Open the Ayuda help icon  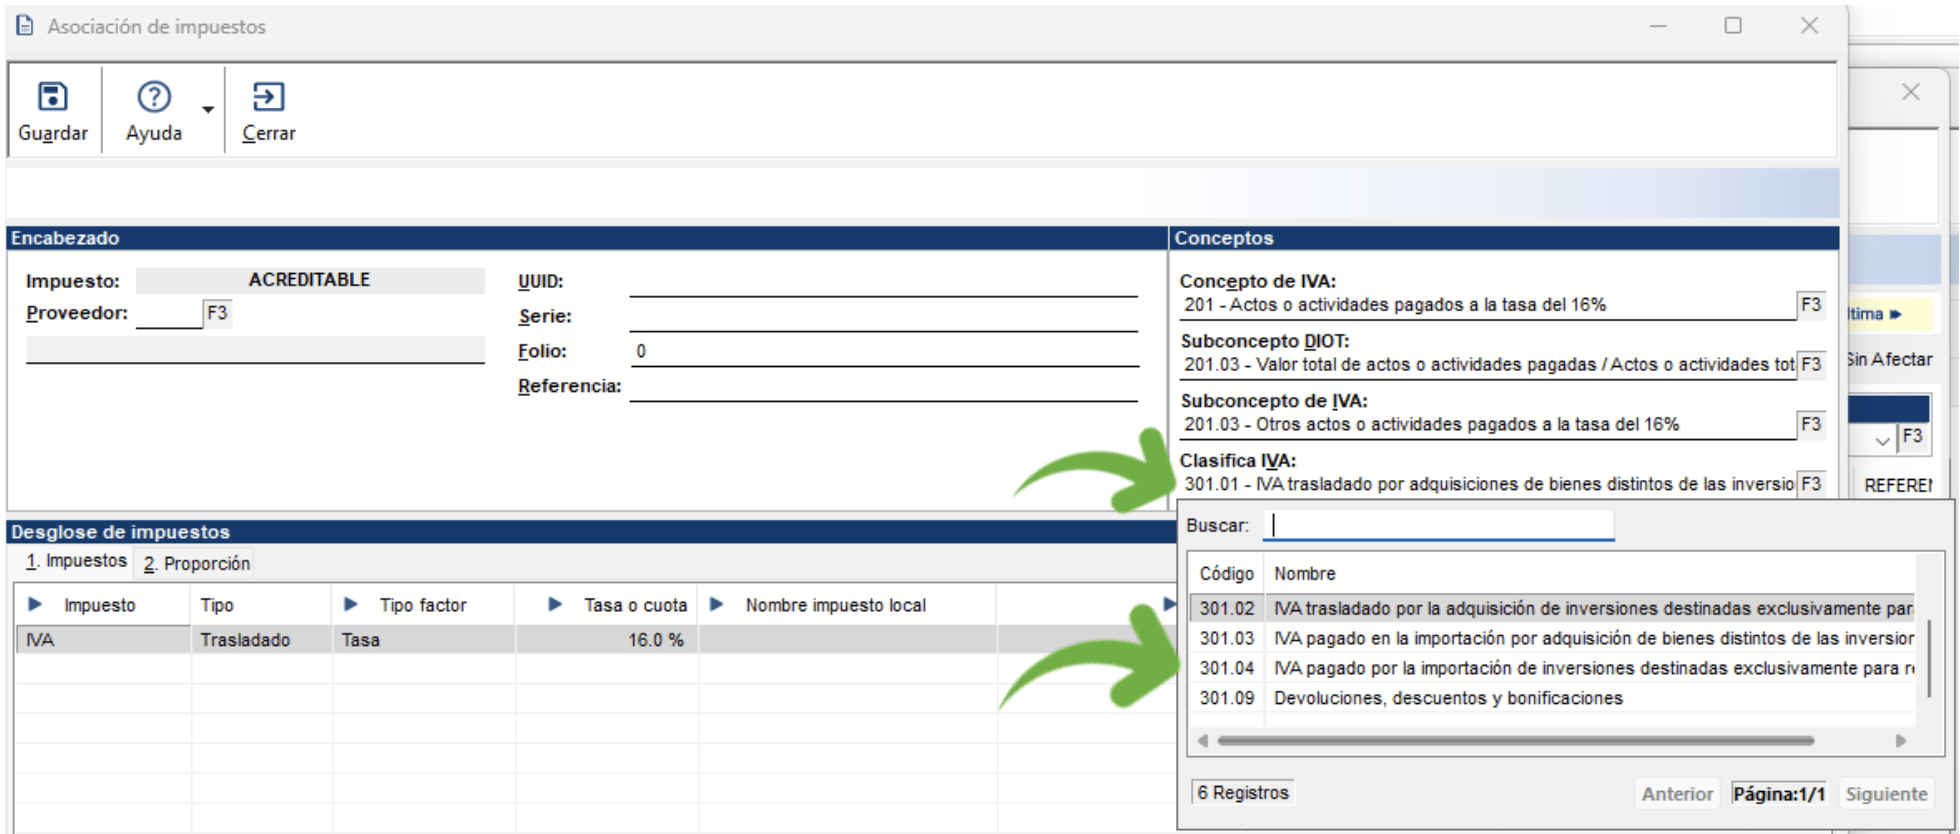pos(153,98)
